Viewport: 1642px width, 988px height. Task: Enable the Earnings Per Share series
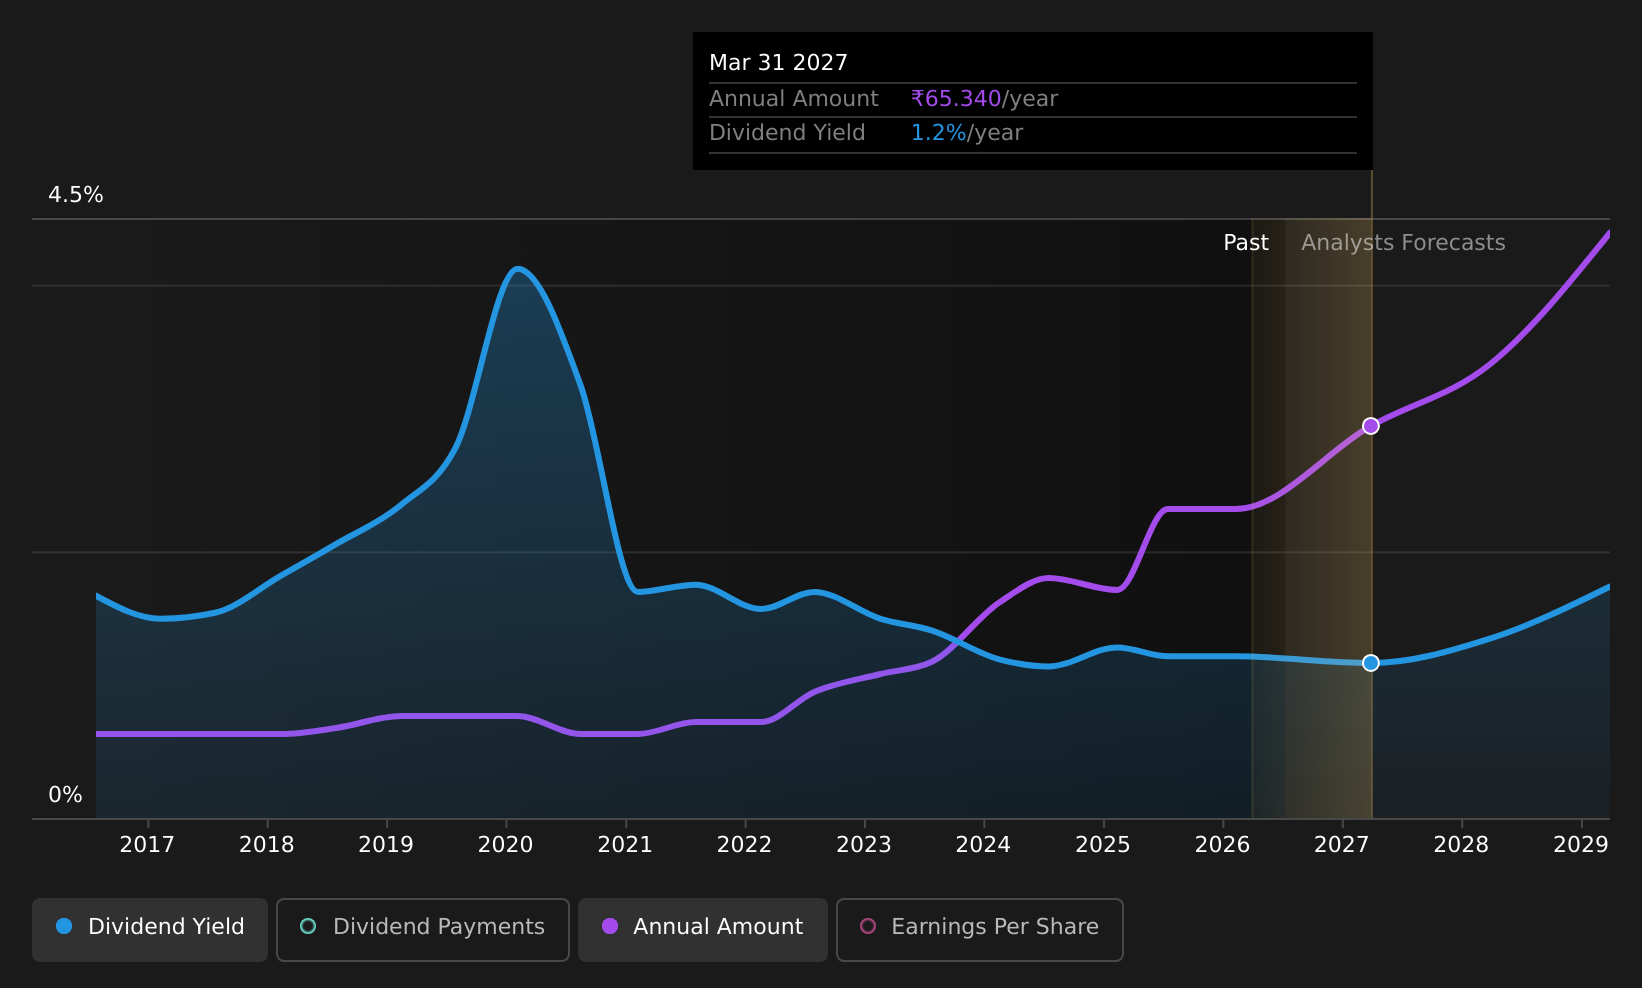(980, 930)
